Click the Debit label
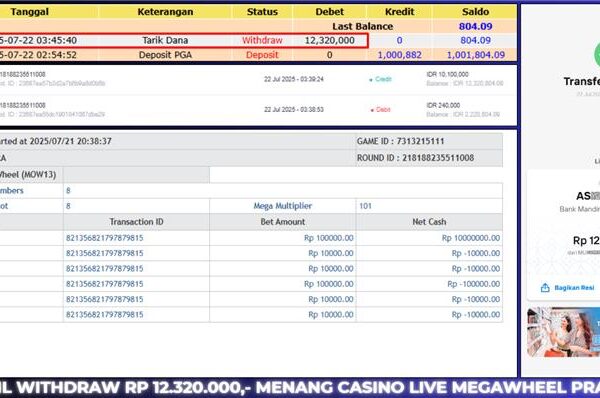 pyautogui.click(x=383, y=110)
